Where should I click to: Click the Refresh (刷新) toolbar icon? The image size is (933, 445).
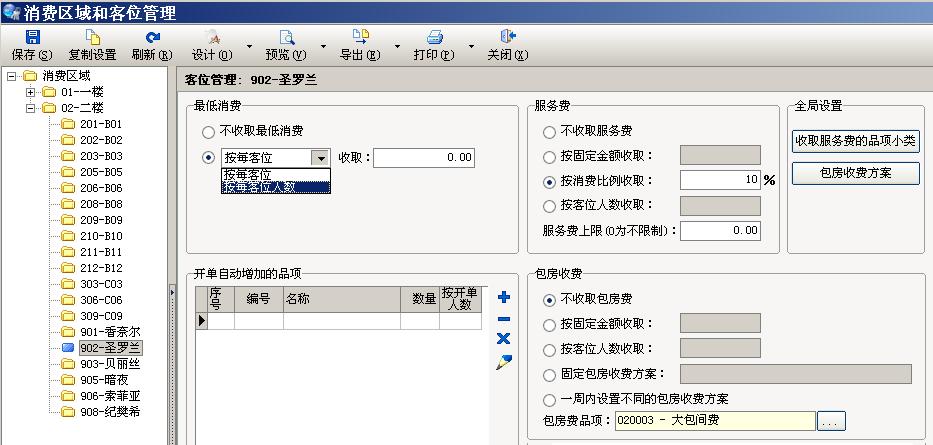click(152, 37)
